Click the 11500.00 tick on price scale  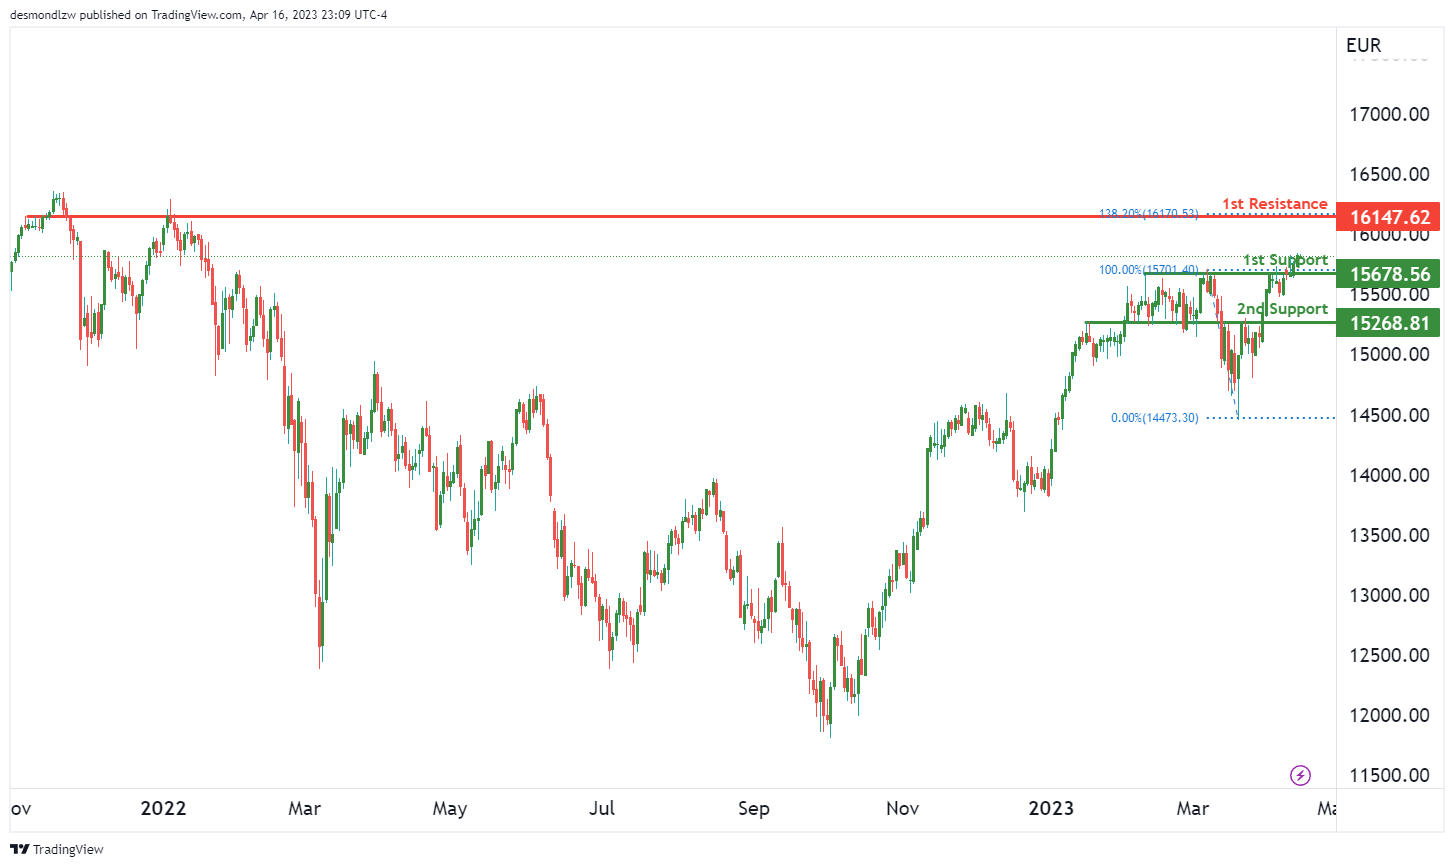[1389, 775]
